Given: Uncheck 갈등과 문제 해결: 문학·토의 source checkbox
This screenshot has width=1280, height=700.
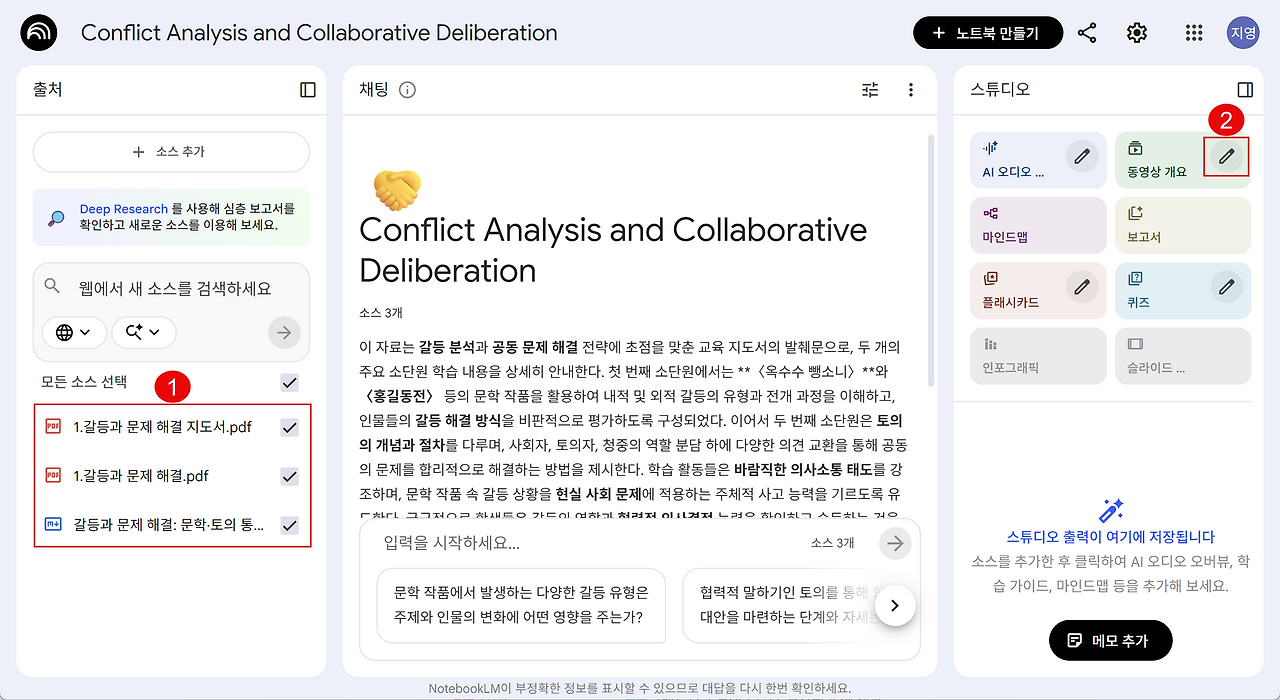Looking at the screenshot, I should point(289,524).
